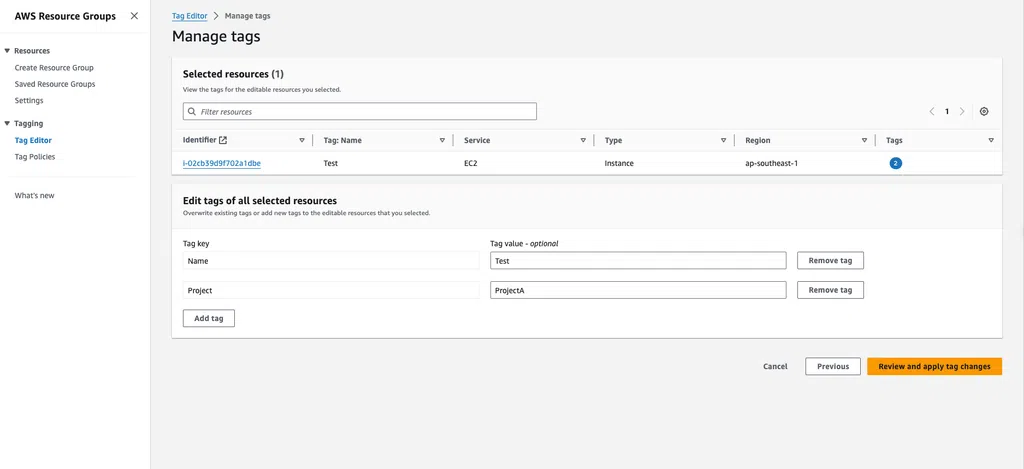Click the tags count badge showing 2
1024x469 pixels.
coord(895,163)
